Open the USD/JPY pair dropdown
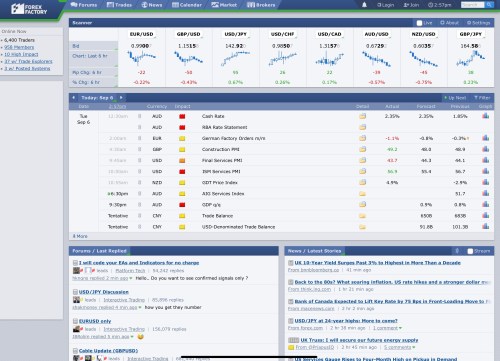Viewport: 500px width, 361px height. pyautogui.click(x=236, y=34)
